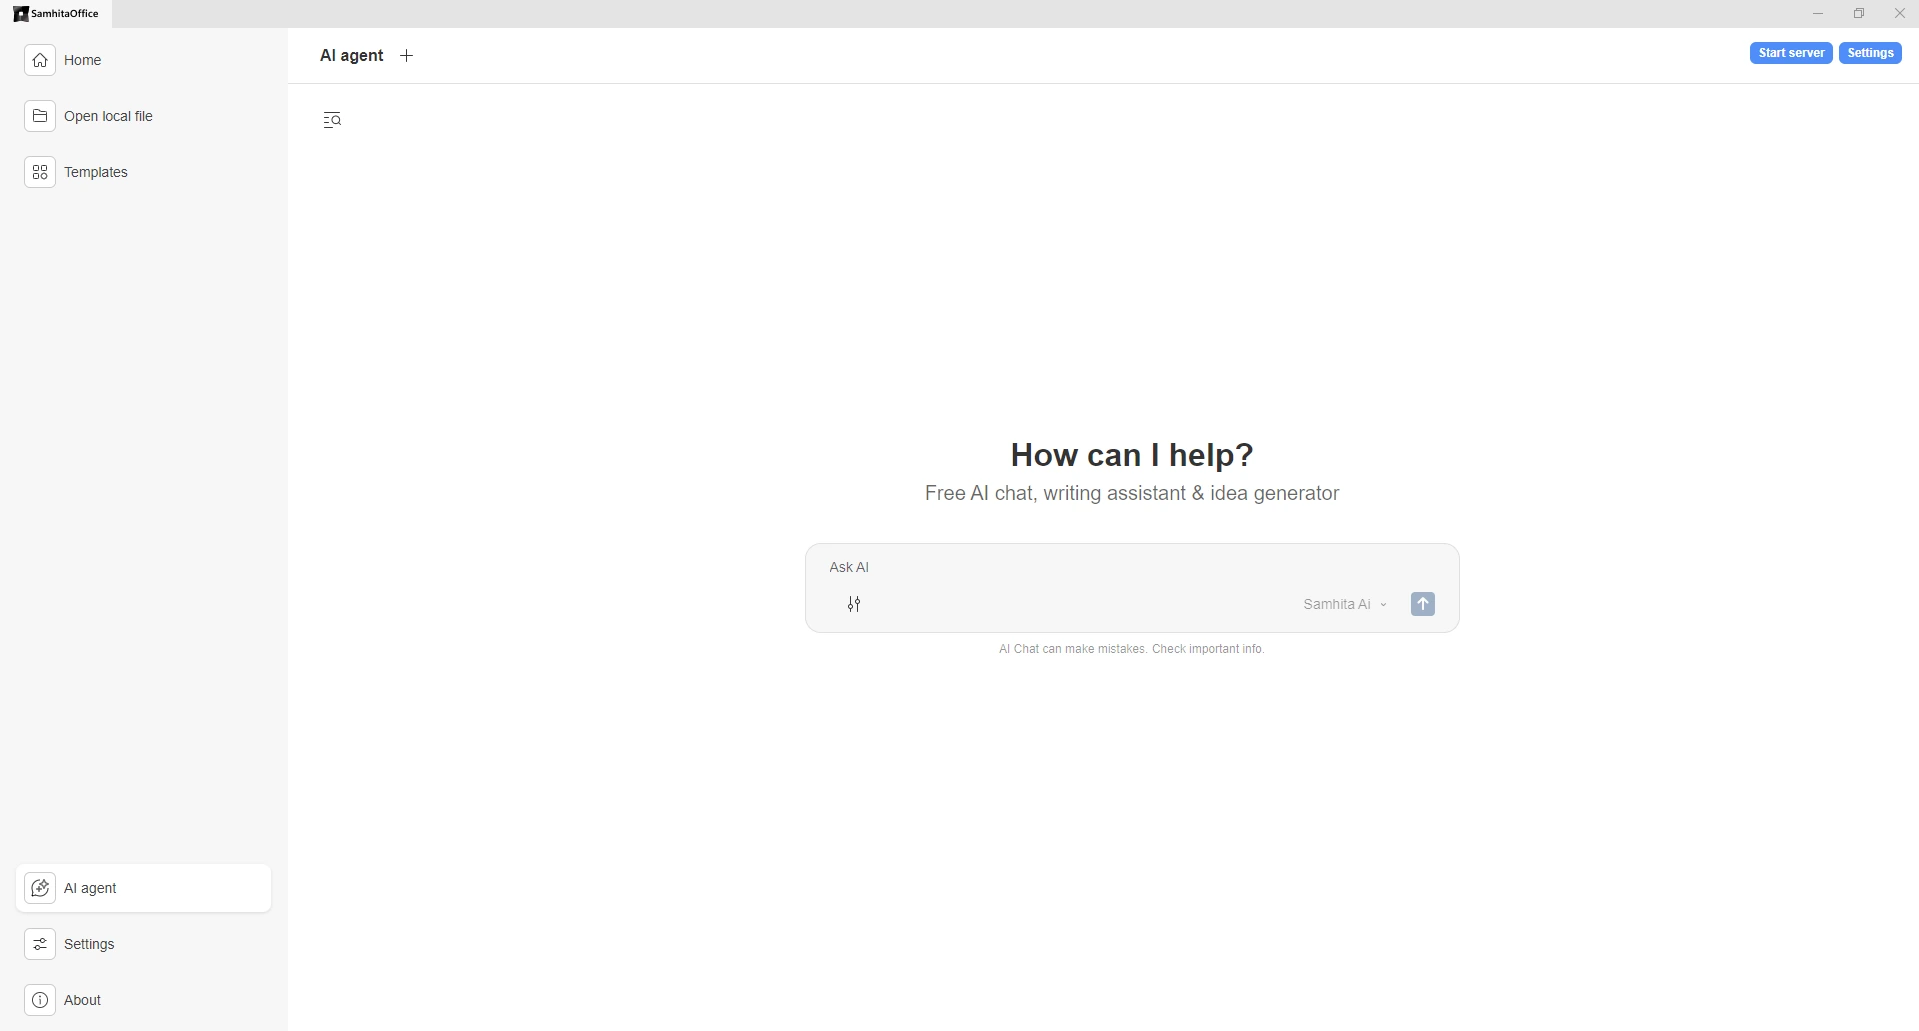Open chat options tuning icon

[854, 604]
